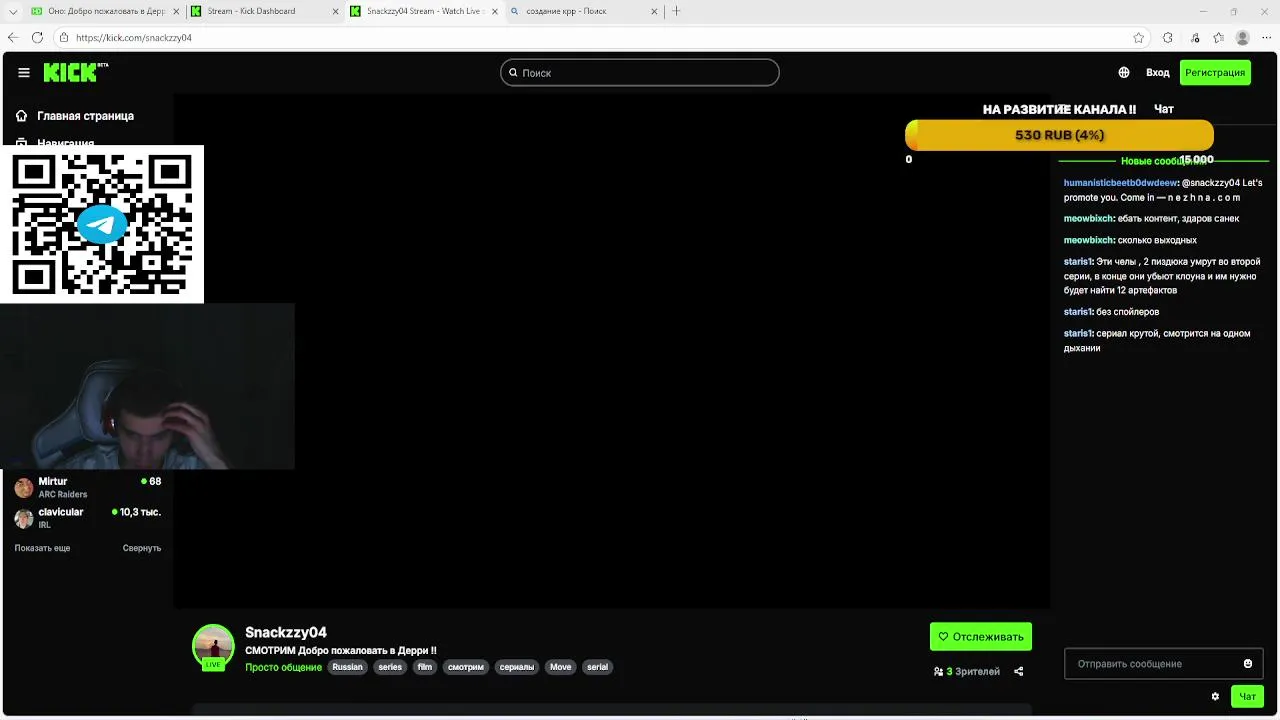Open the Просто общение category link
The image size is (1280, 720).
click(x=284, y=667)
